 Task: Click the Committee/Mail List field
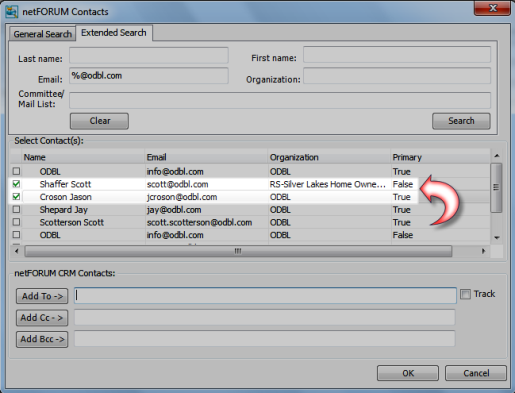280,100
